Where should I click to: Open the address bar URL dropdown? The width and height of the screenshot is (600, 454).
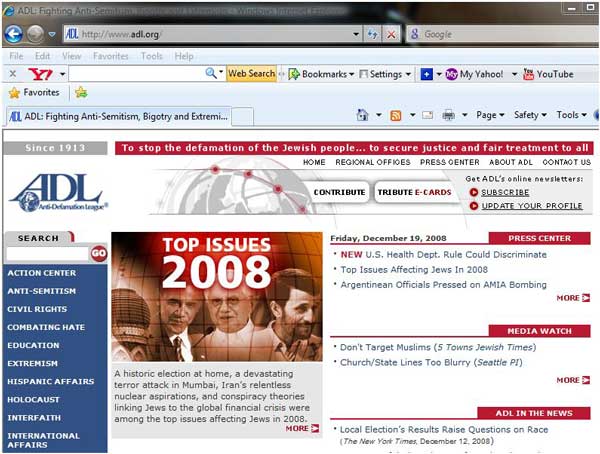(356, 34)
